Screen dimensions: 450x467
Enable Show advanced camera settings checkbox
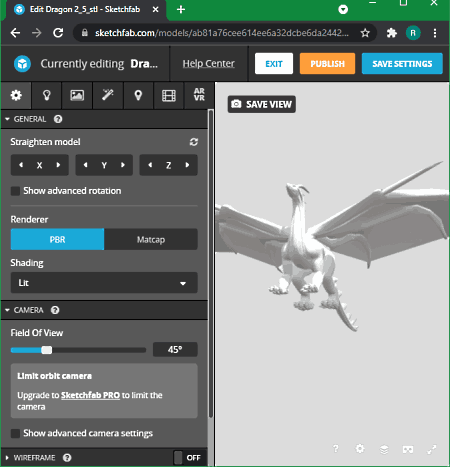point(15,433)
